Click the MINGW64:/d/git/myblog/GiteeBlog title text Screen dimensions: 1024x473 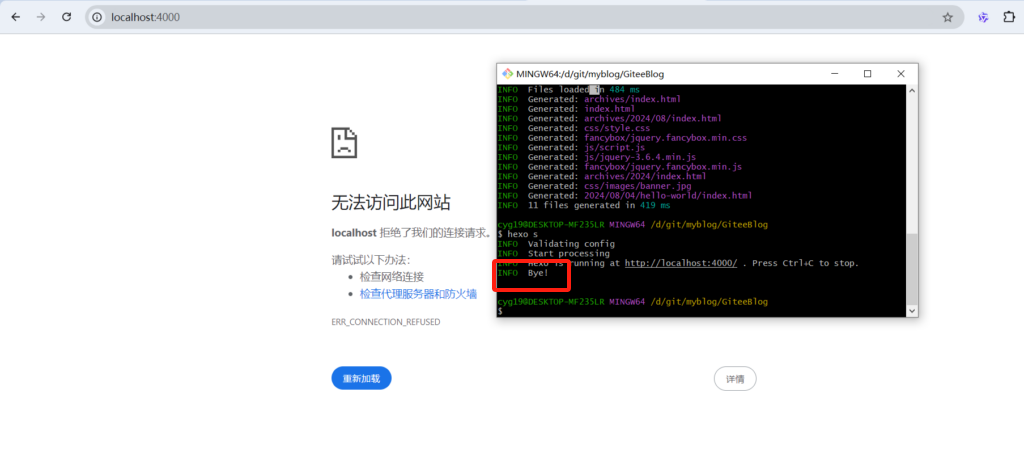tap(590, 74)
